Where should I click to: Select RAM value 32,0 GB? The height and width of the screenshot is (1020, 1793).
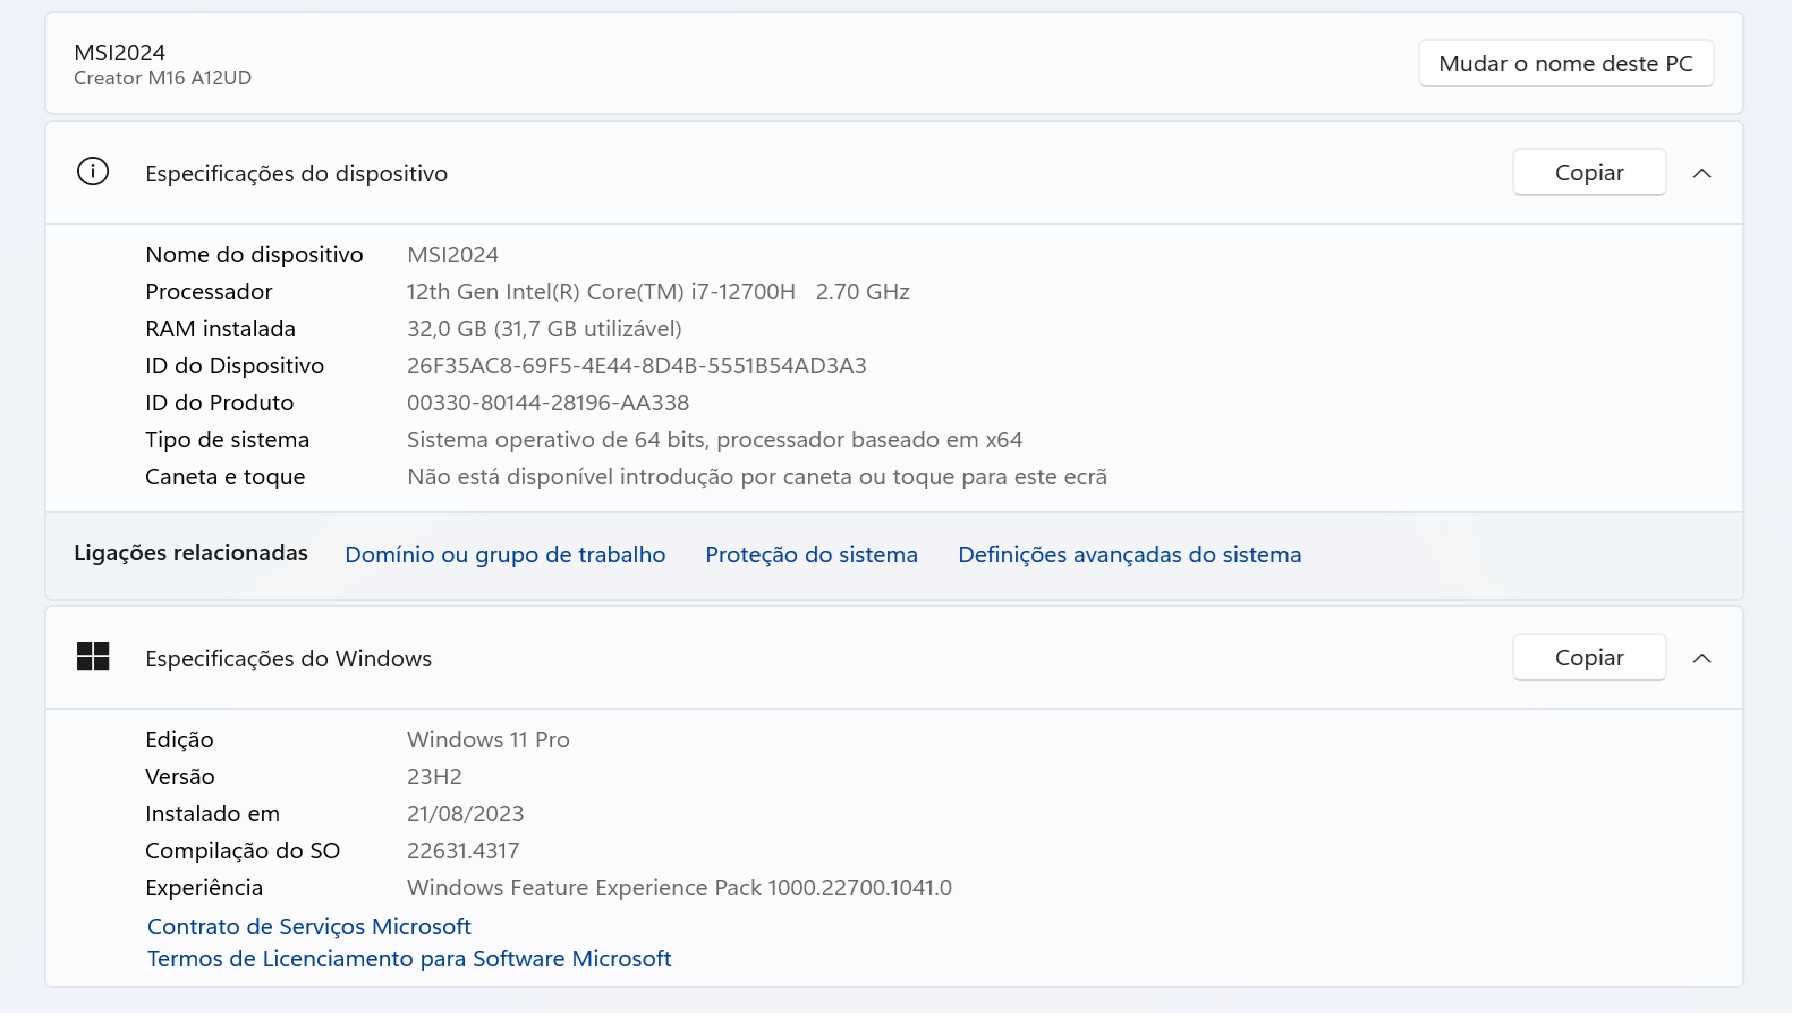coord(544,329)
